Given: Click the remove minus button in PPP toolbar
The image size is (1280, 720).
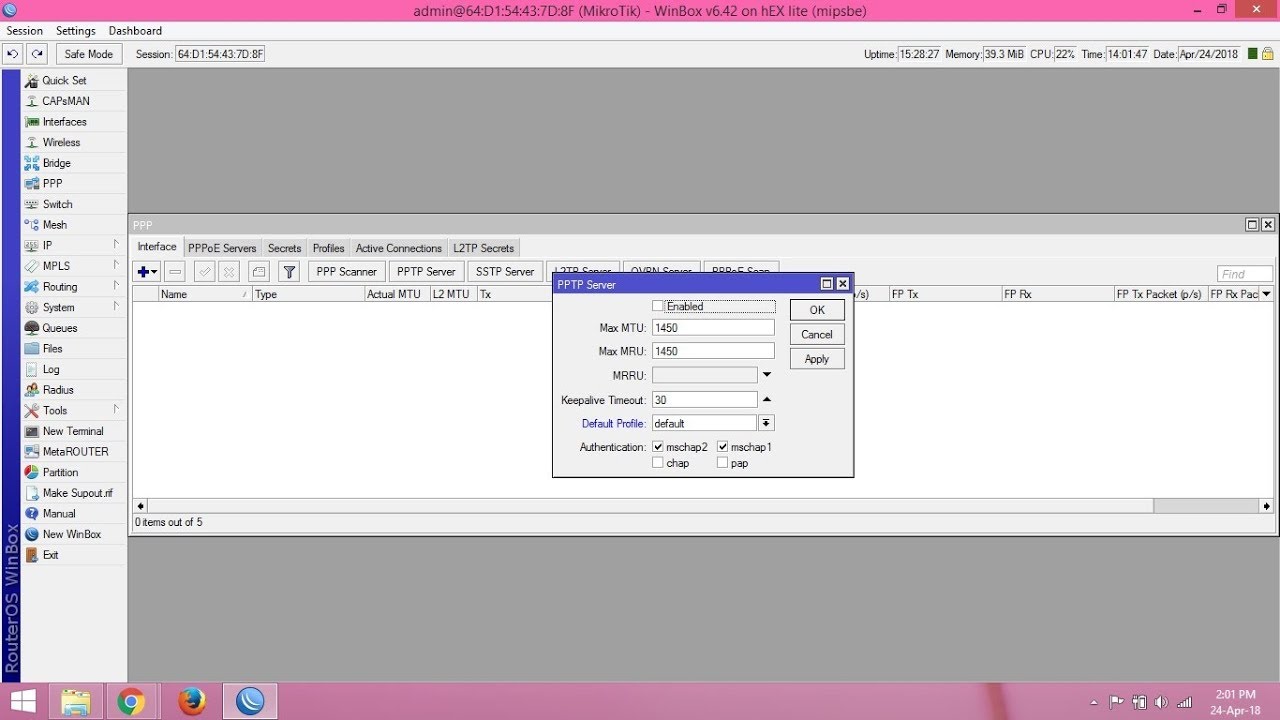Looking at the screenshot, I should tap(175, 271).
